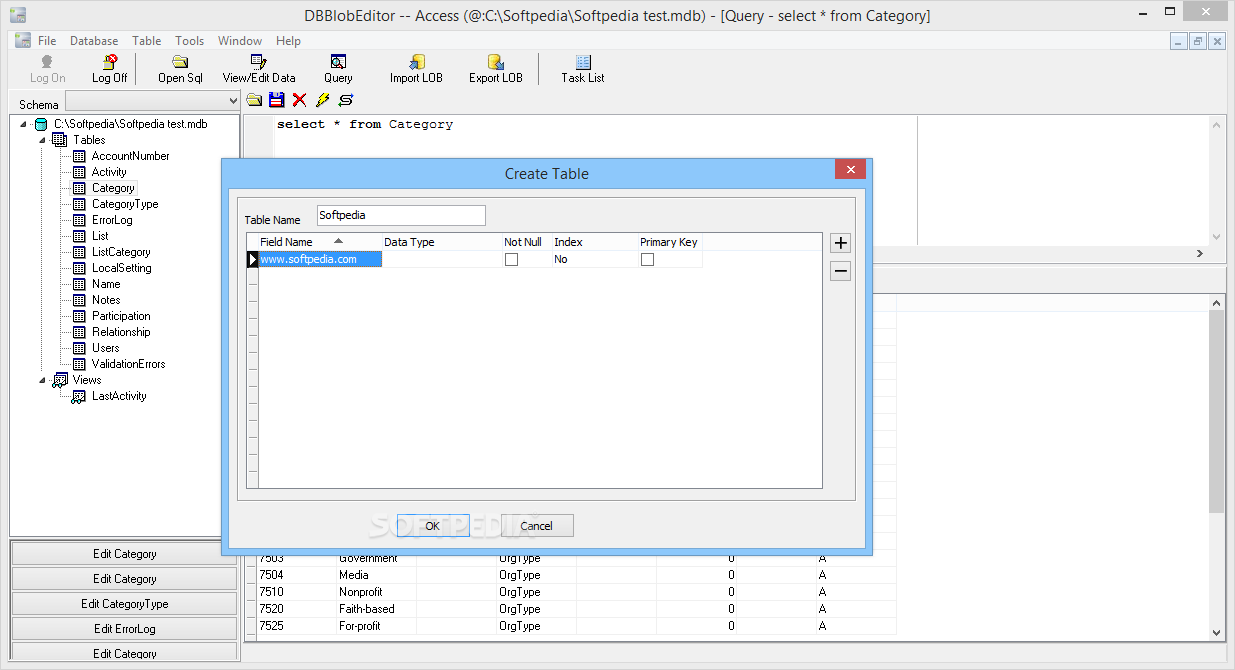
Task: Sort by the Field Name column header
Action: pyautogui.click(x=319, y=242)
